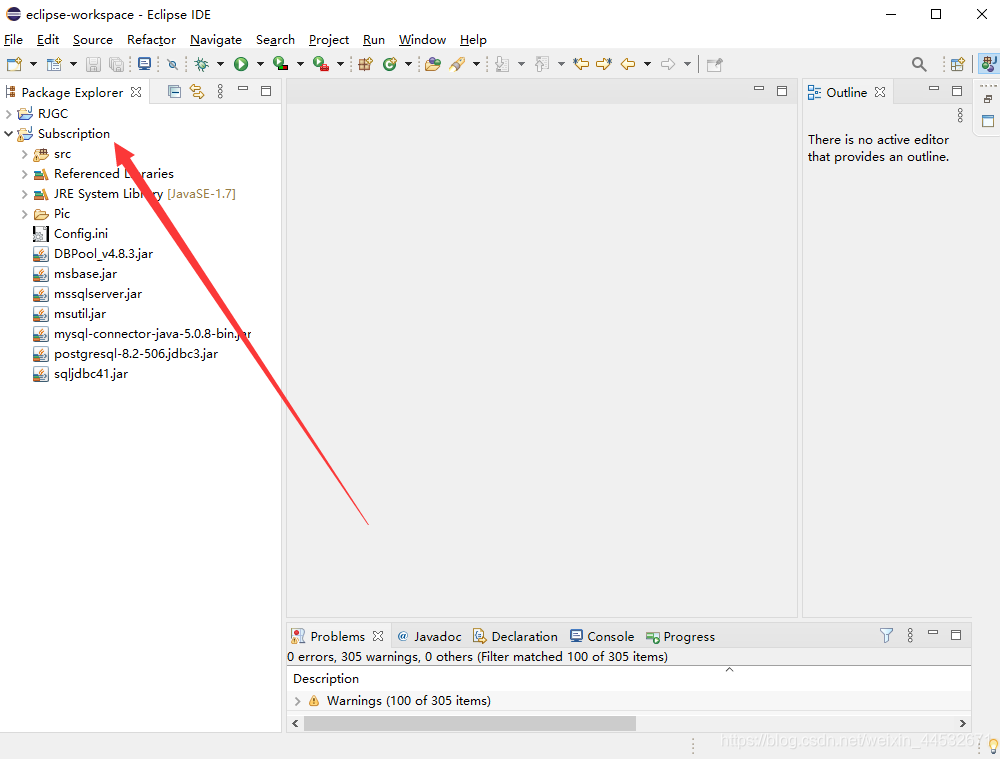Click the New Java Class icon

pos(390,64)
